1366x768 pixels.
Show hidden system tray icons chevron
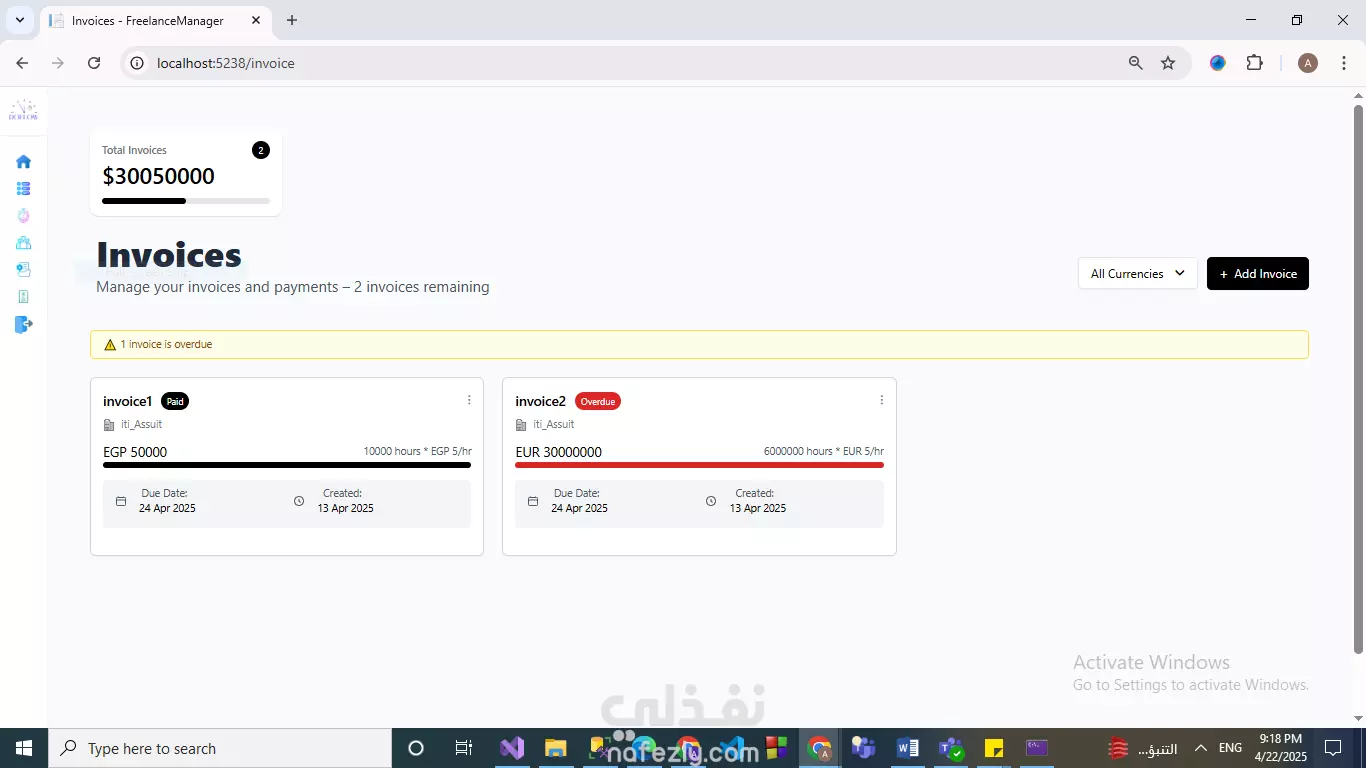point(1201,748)
